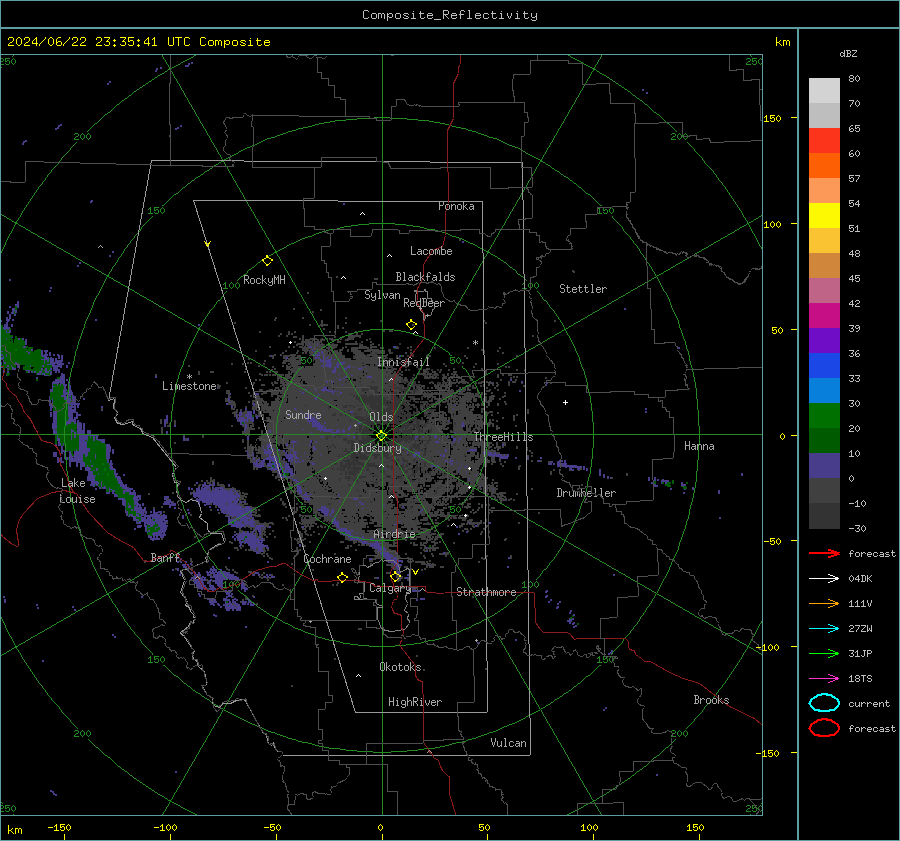The image size is (900, 841).
Task: Click the Hanna town label
Action: (699, 446)
